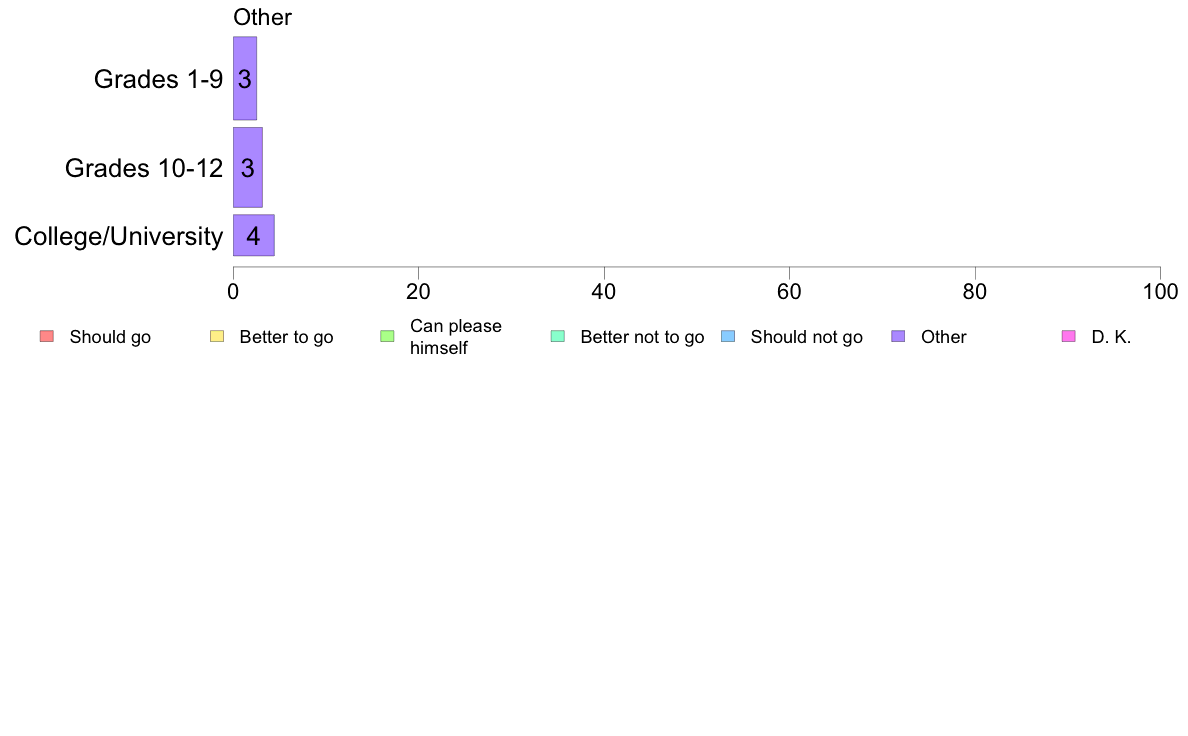Click the blue Should not go swatch
This screenshot has height=736, width=1188.
pyautogui.click(x=728, y=337)
